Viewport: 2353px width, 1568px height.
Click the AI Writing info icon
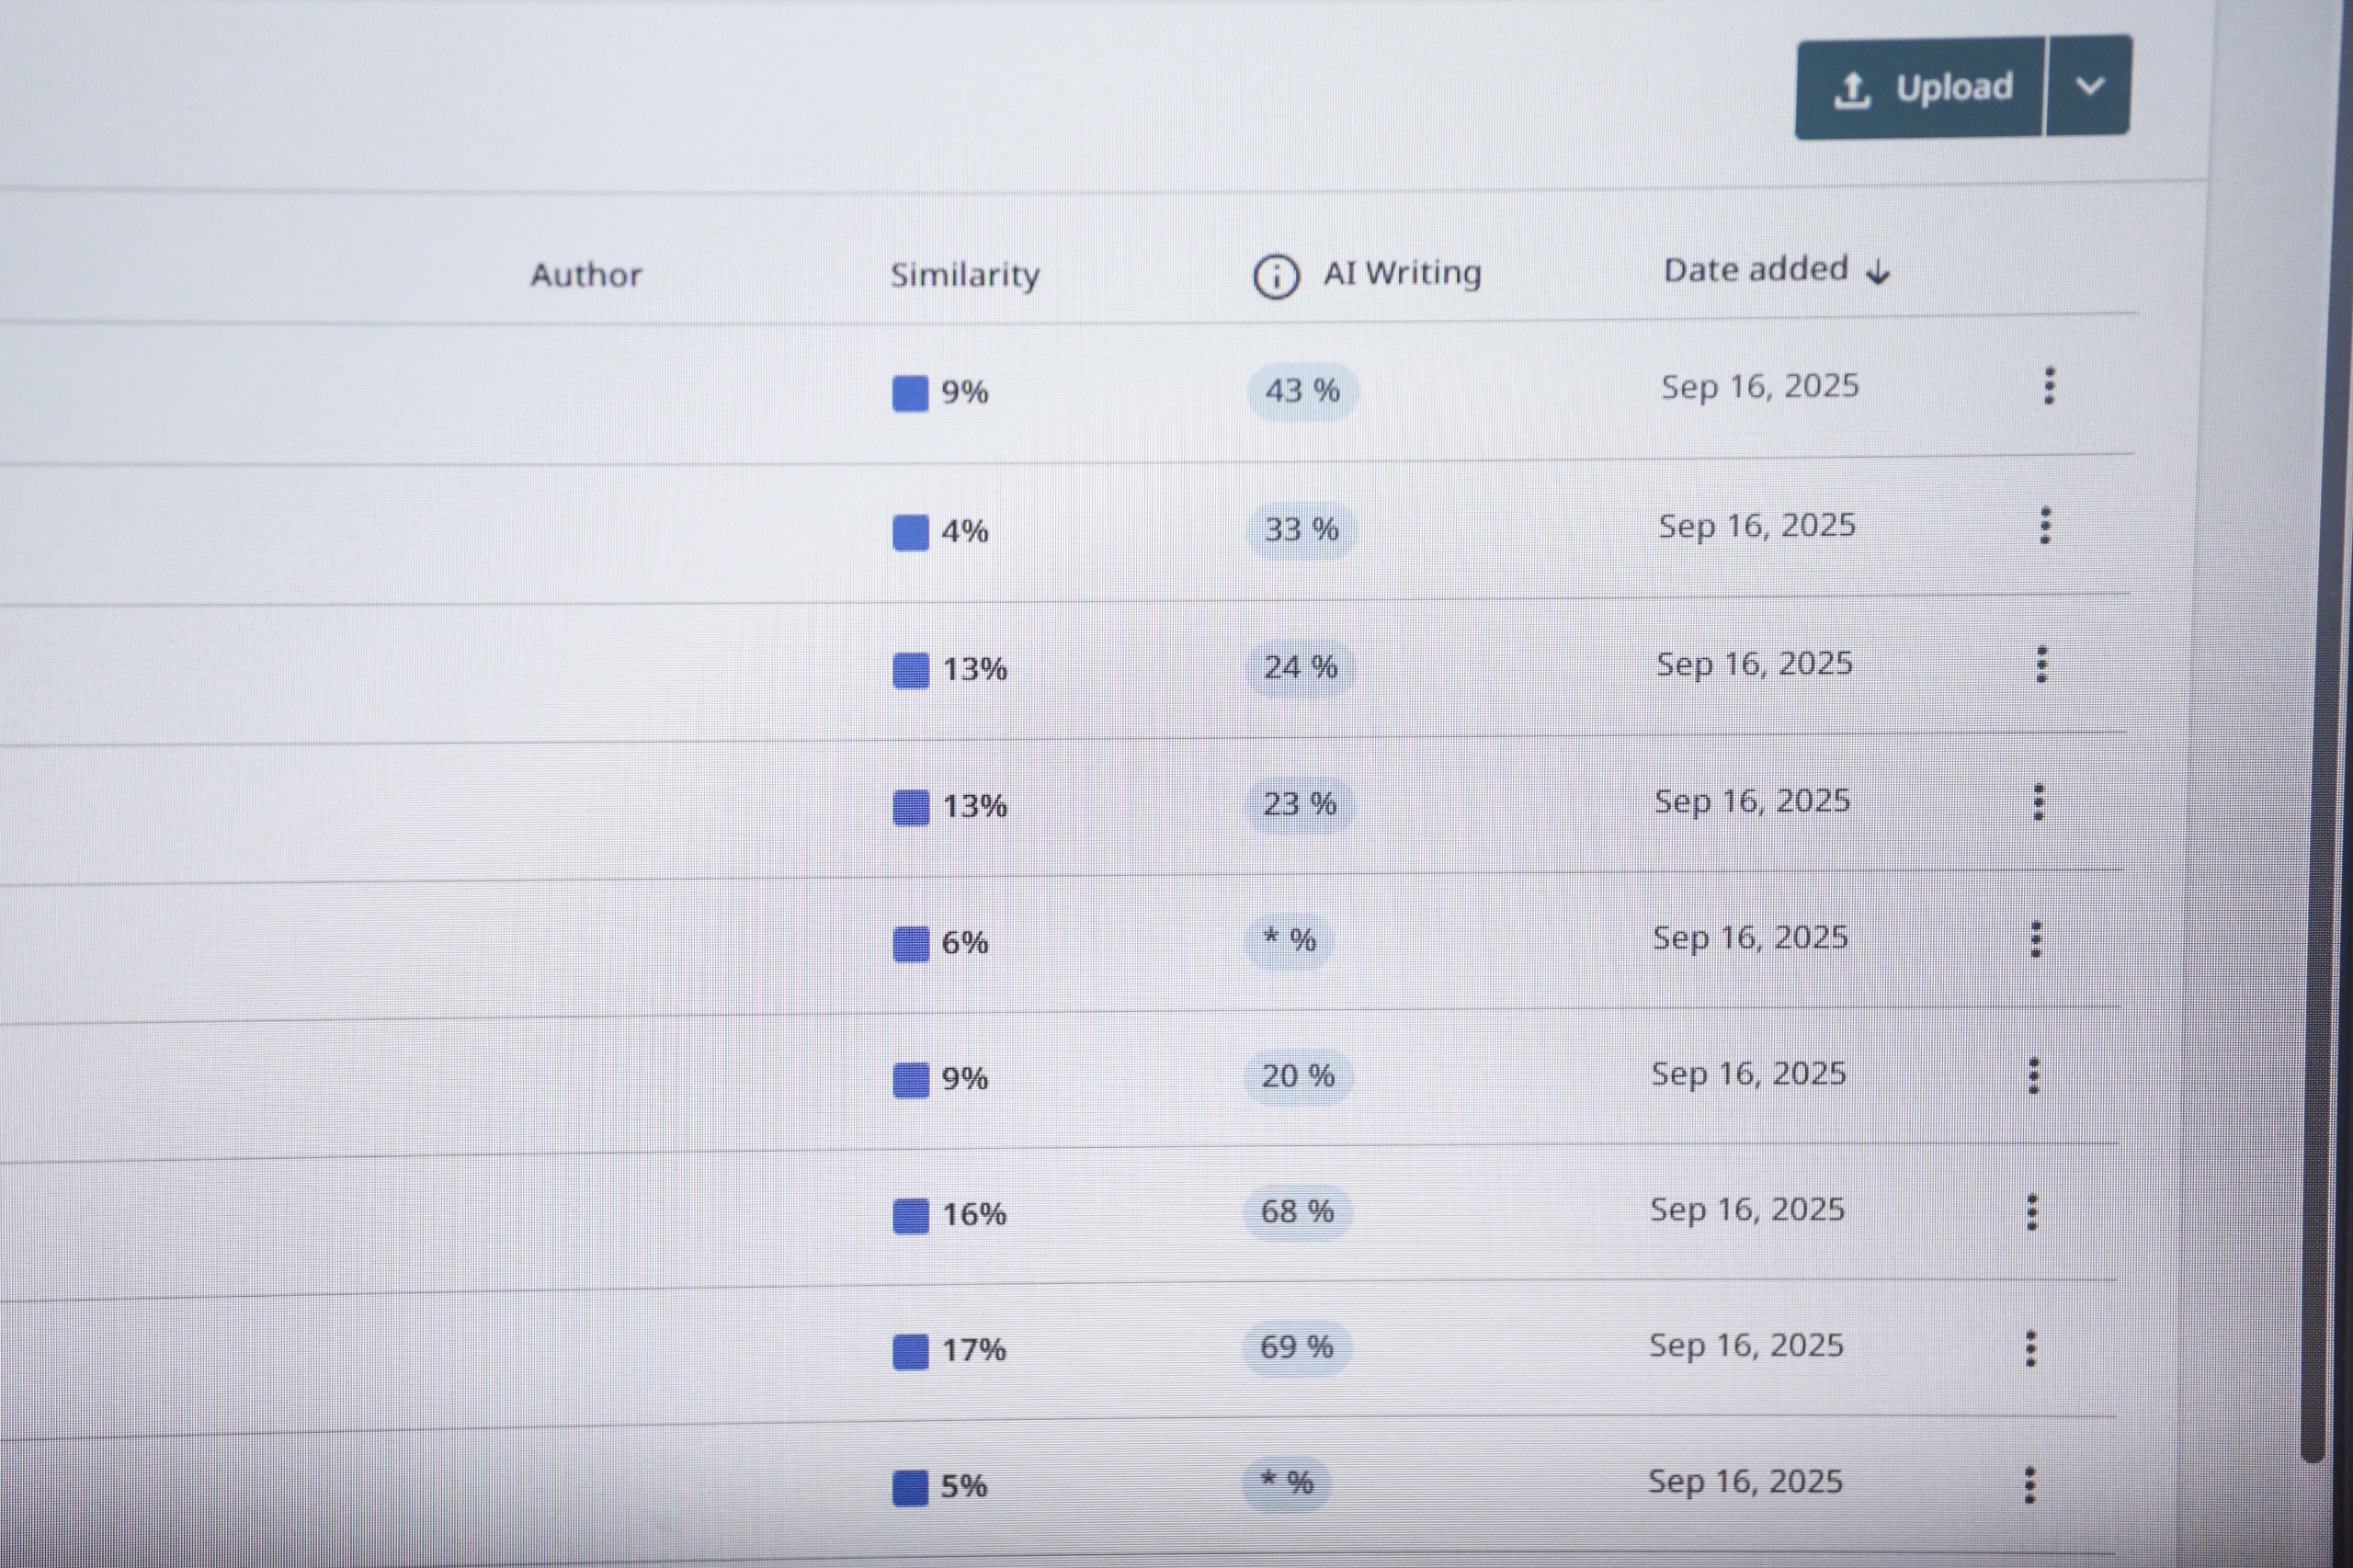click(x=1276, y=276)
